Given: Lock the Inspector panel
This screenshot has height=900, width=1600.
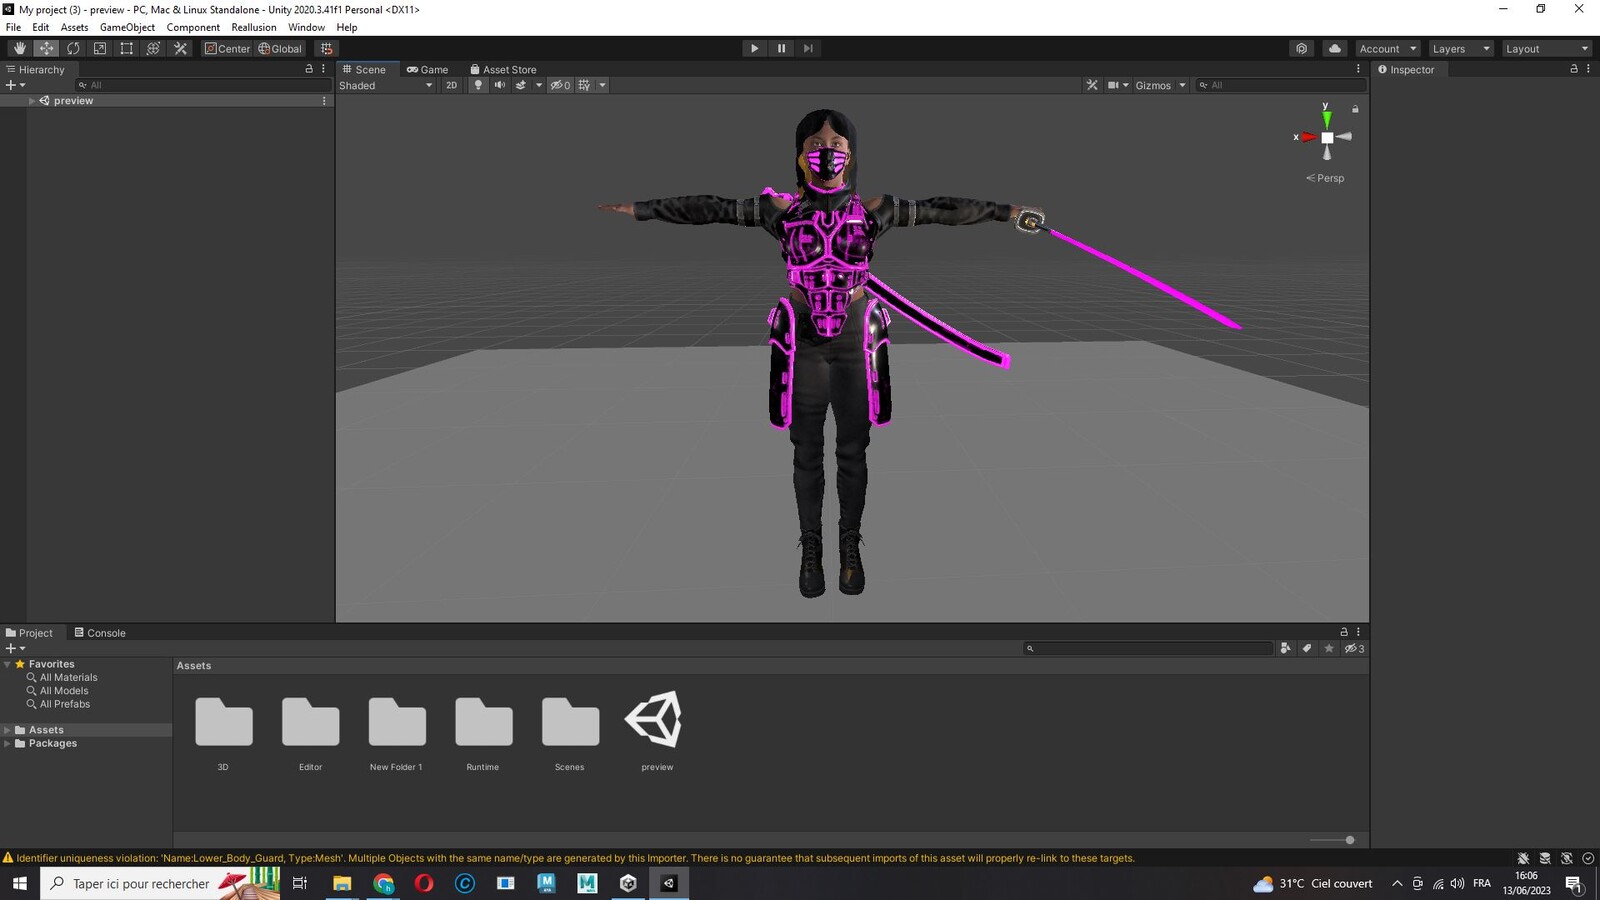Looking at the screenshot, I should click(1574, 69).
